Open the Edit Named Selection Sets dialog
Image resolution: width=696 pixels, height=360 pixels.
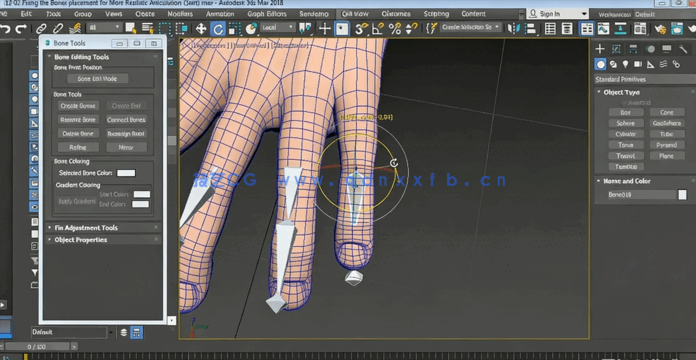click(x=431, y=29)
